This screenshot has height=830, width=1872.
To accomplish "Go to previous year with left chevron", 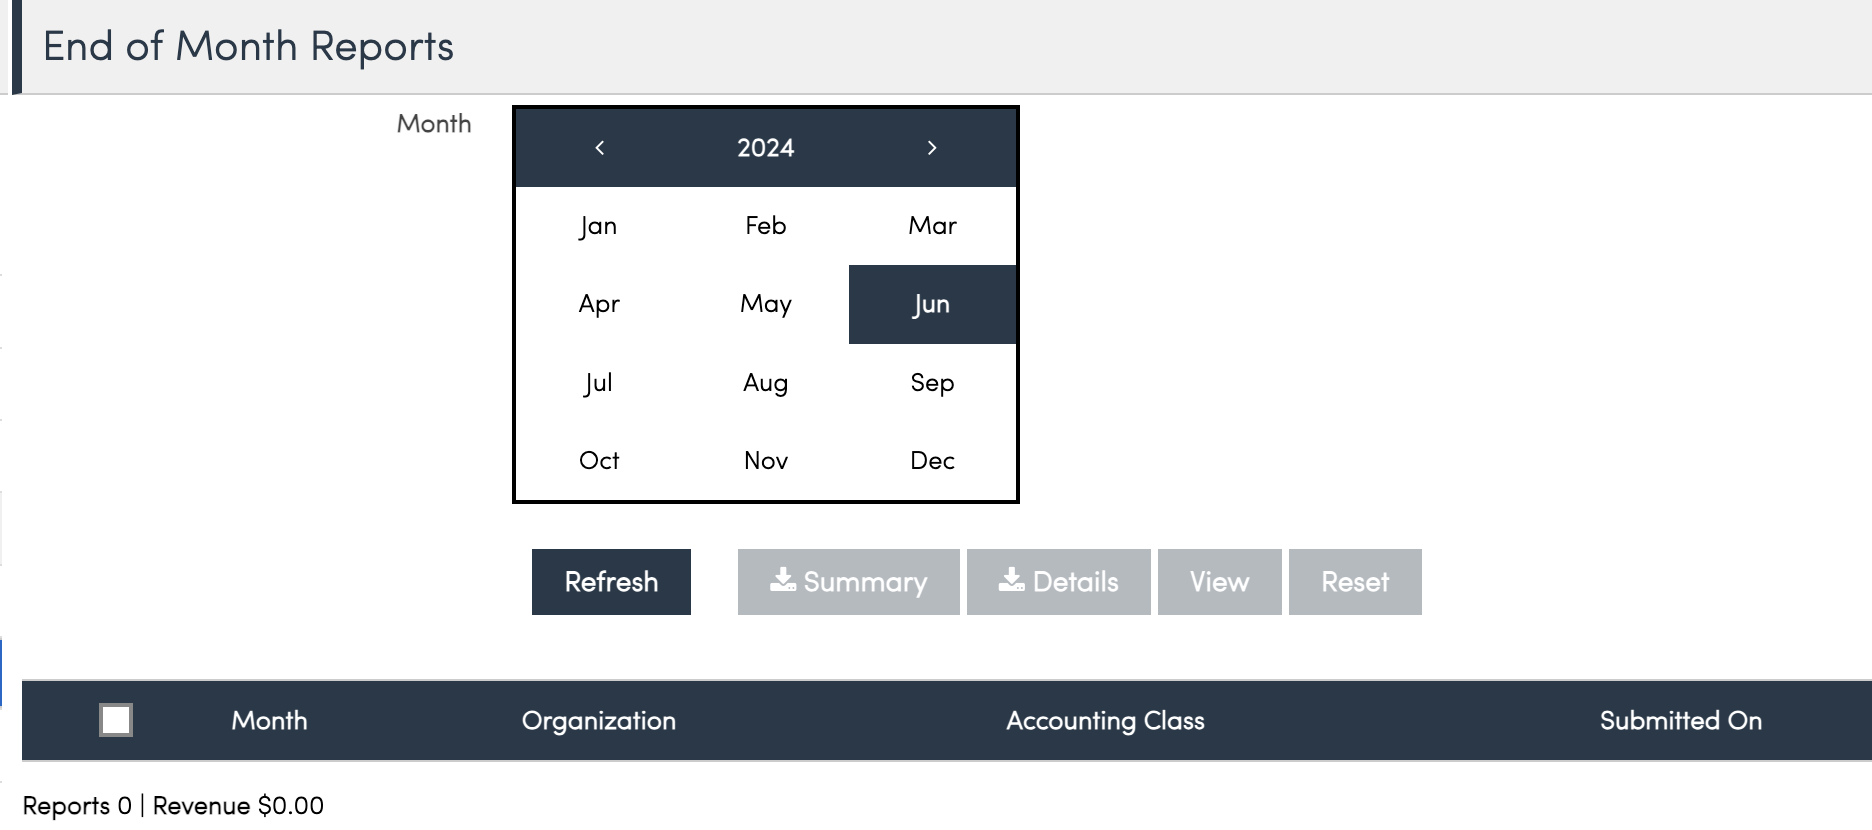I will tap(599, 148).
